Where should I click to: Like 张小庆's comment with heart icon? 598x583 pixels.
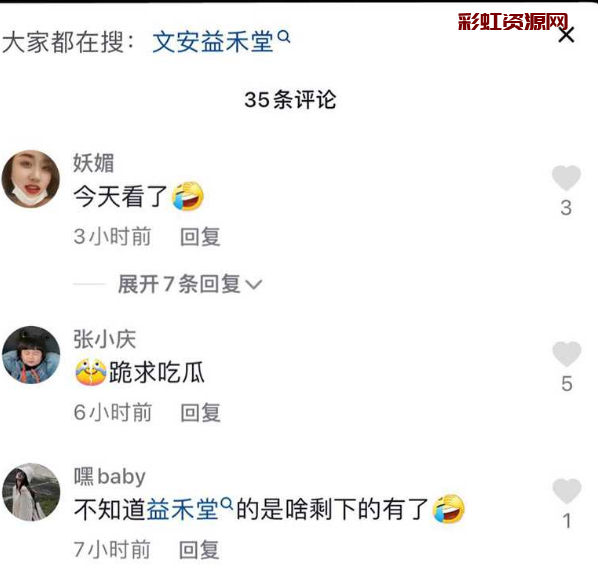pyautogui.click(x=567, y=353)
